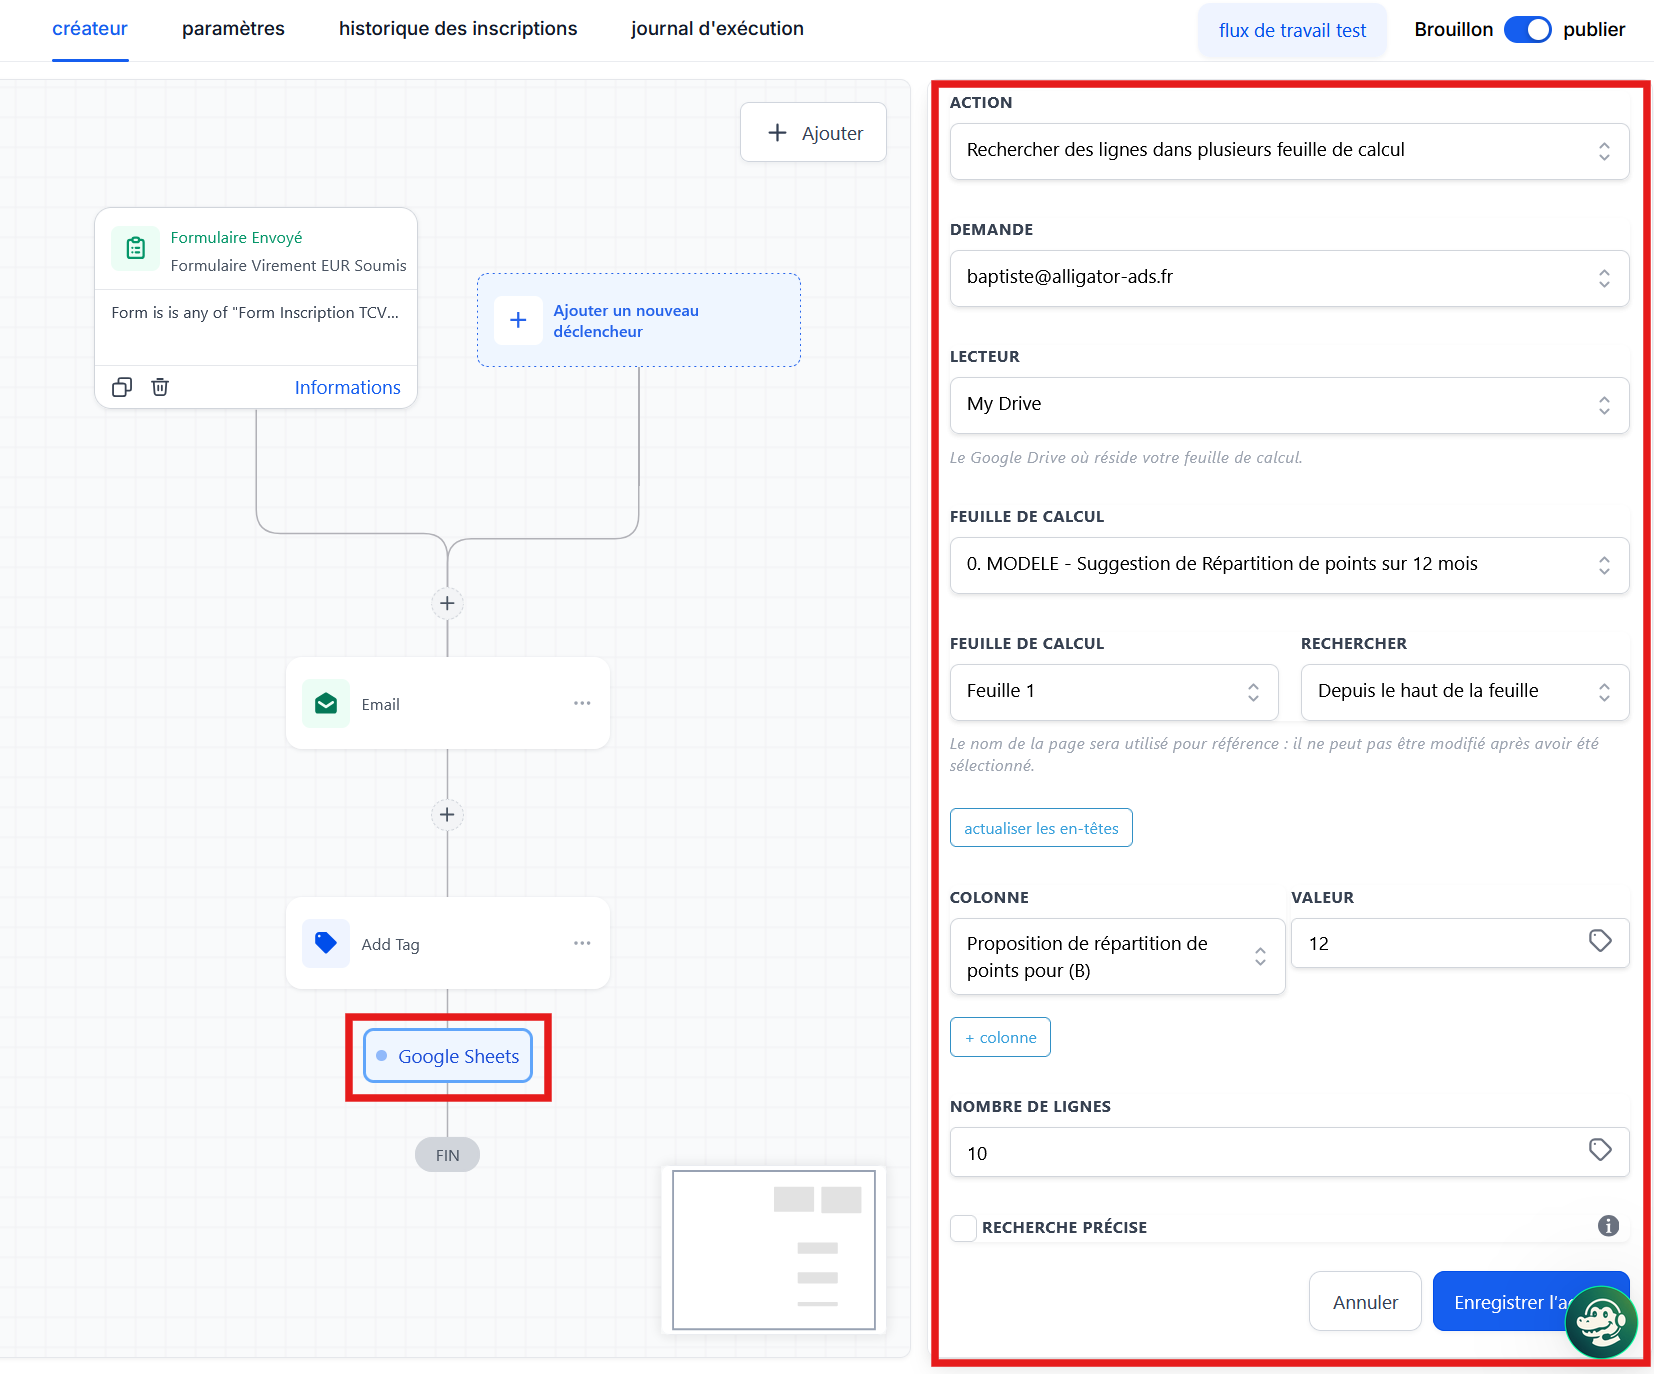Image resolution: width=1654 pixels, height=1374 pixels.
Task: Open the historique des inscriptions tab
Action: point(458,29)
